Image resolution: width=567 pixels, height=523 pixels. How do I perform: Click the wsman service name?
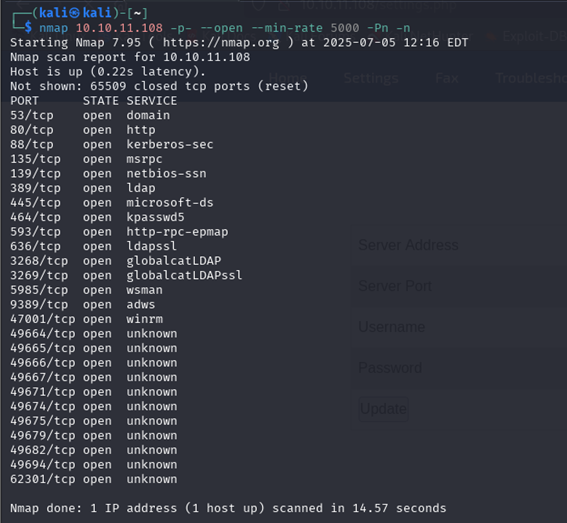point(144,290)
